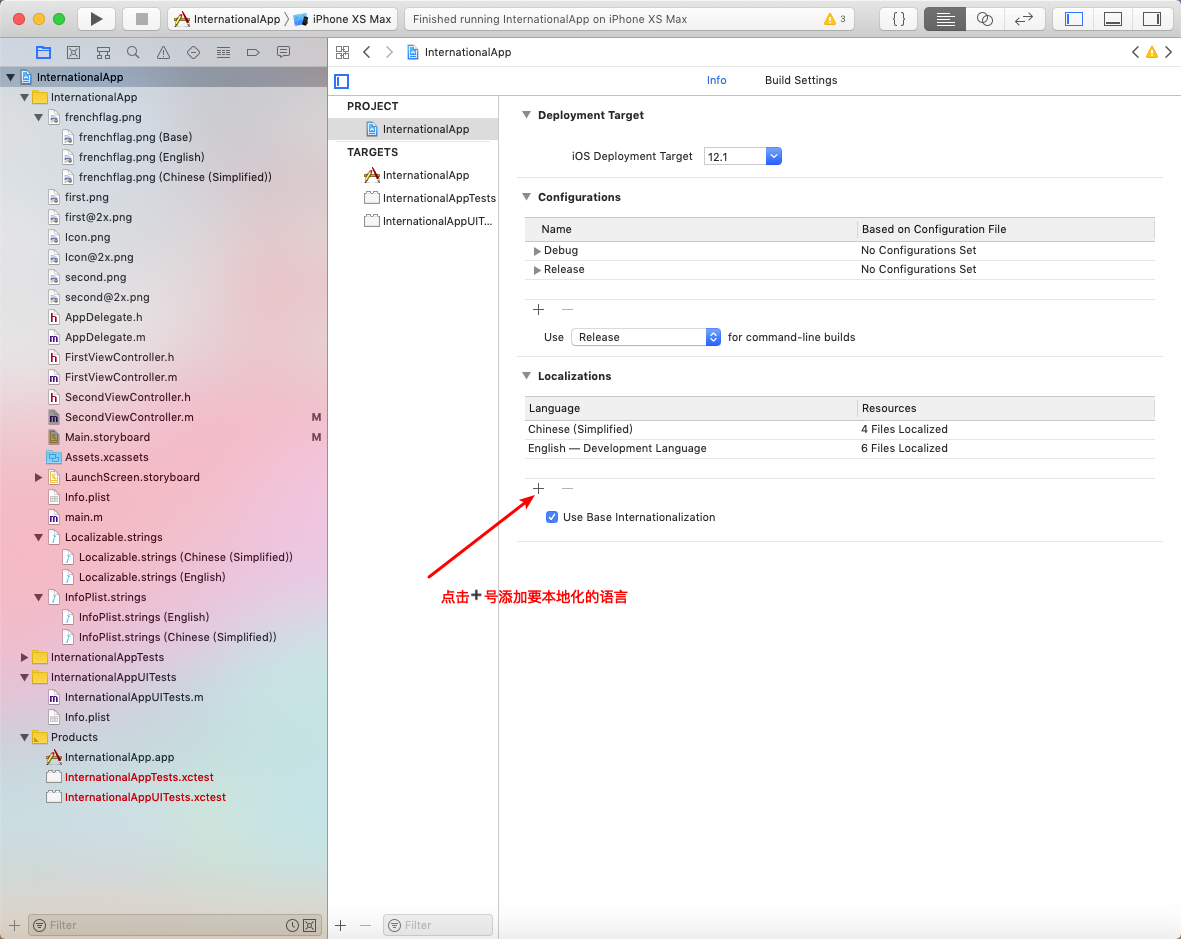Select the English Development Language row
Screen dimensions: 1181x939
(x=840, y=448)
